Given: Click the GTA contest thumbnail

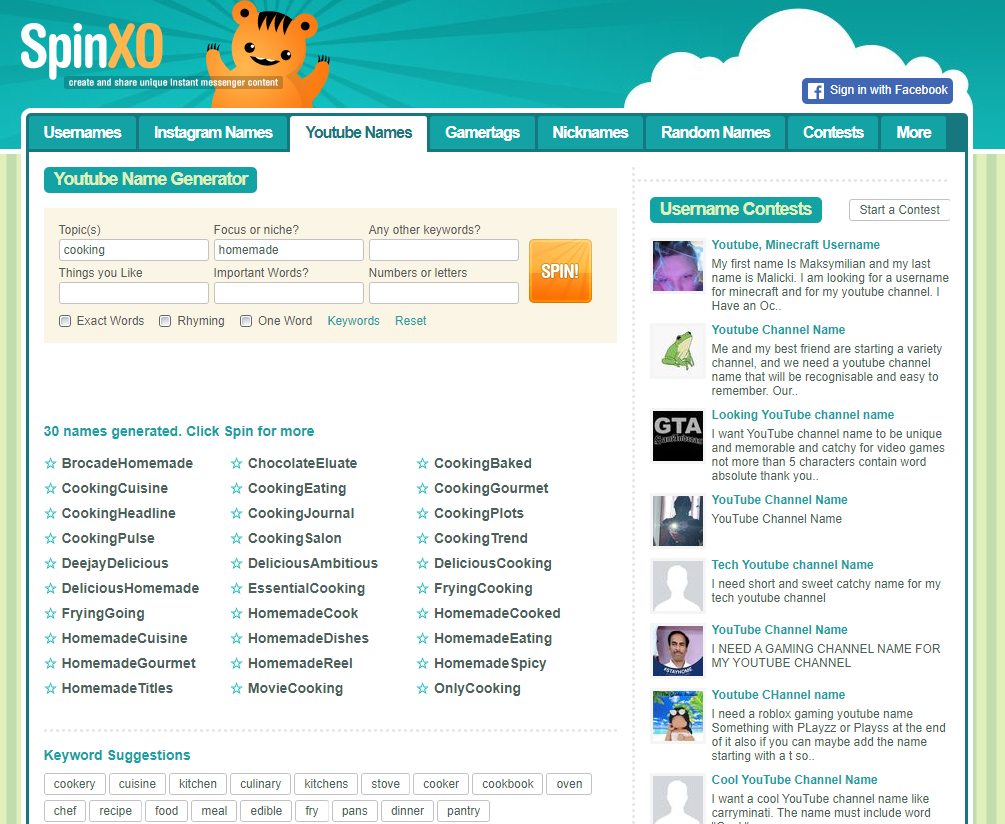Looking at the screenshot, I should pos(677,436).
